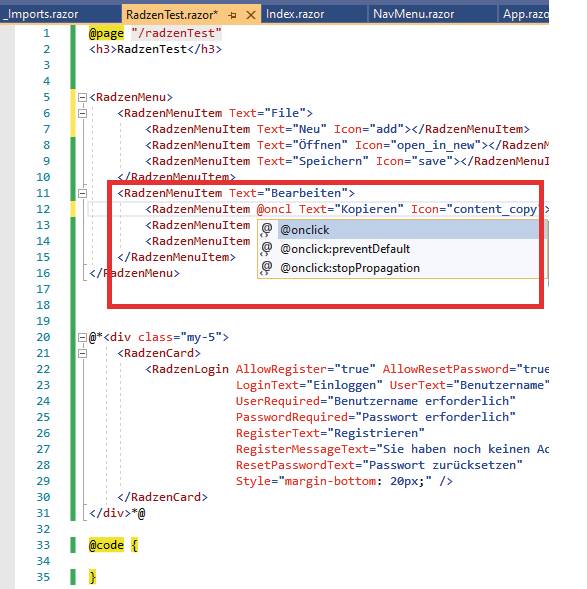587x589 pixels.
Task: Click the @onclick suggestion's directive icon
Action: [x=266, y=230]
